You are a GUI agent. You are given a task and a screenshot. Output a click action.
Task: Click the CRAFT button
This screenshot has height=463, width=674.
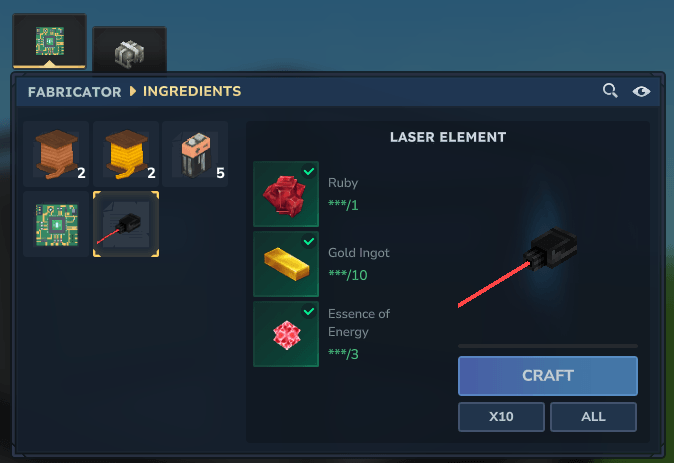[x=548, y=376]
